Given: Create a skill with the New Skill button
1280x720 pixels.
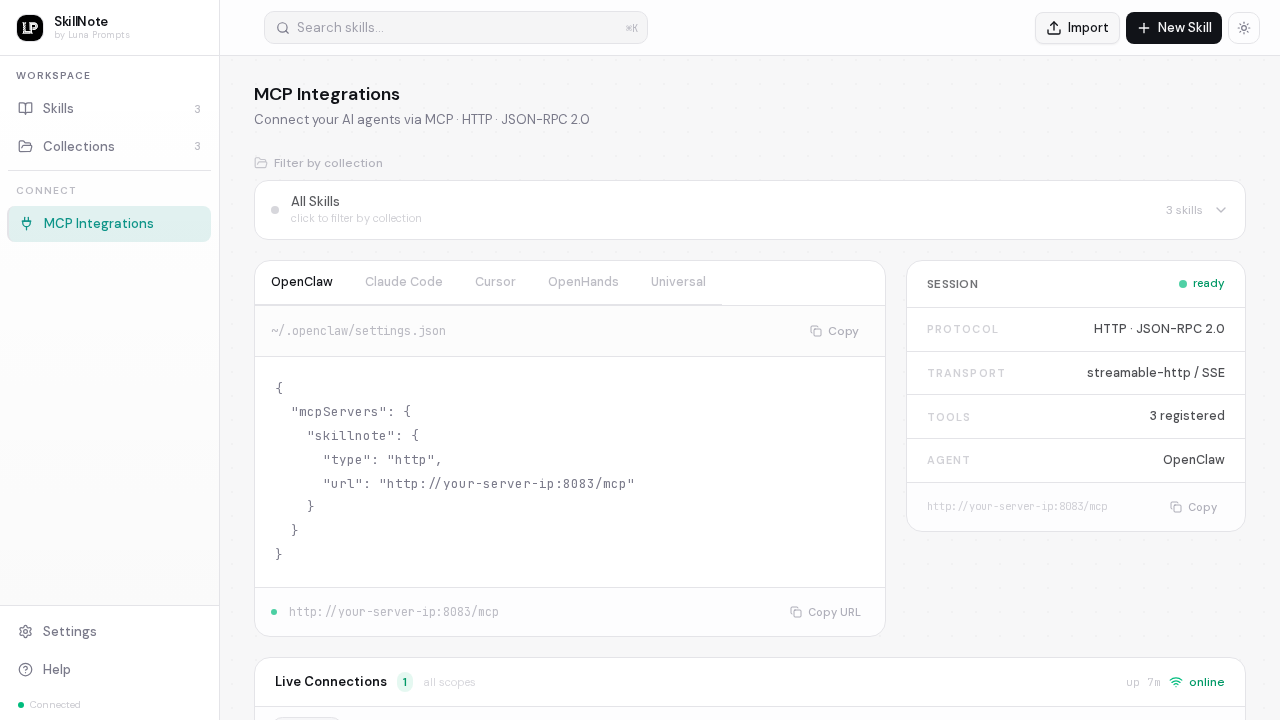Looking at the screenshot, I should pyautogui.click(x=1174, y=28).
